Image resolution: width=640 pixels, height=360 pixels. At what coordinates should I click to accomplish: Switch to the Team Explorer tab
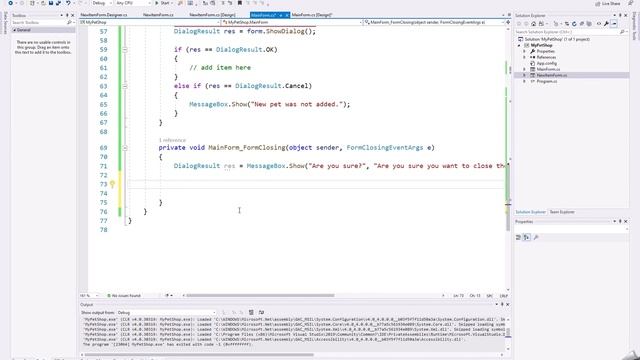[x=562, y=212]
